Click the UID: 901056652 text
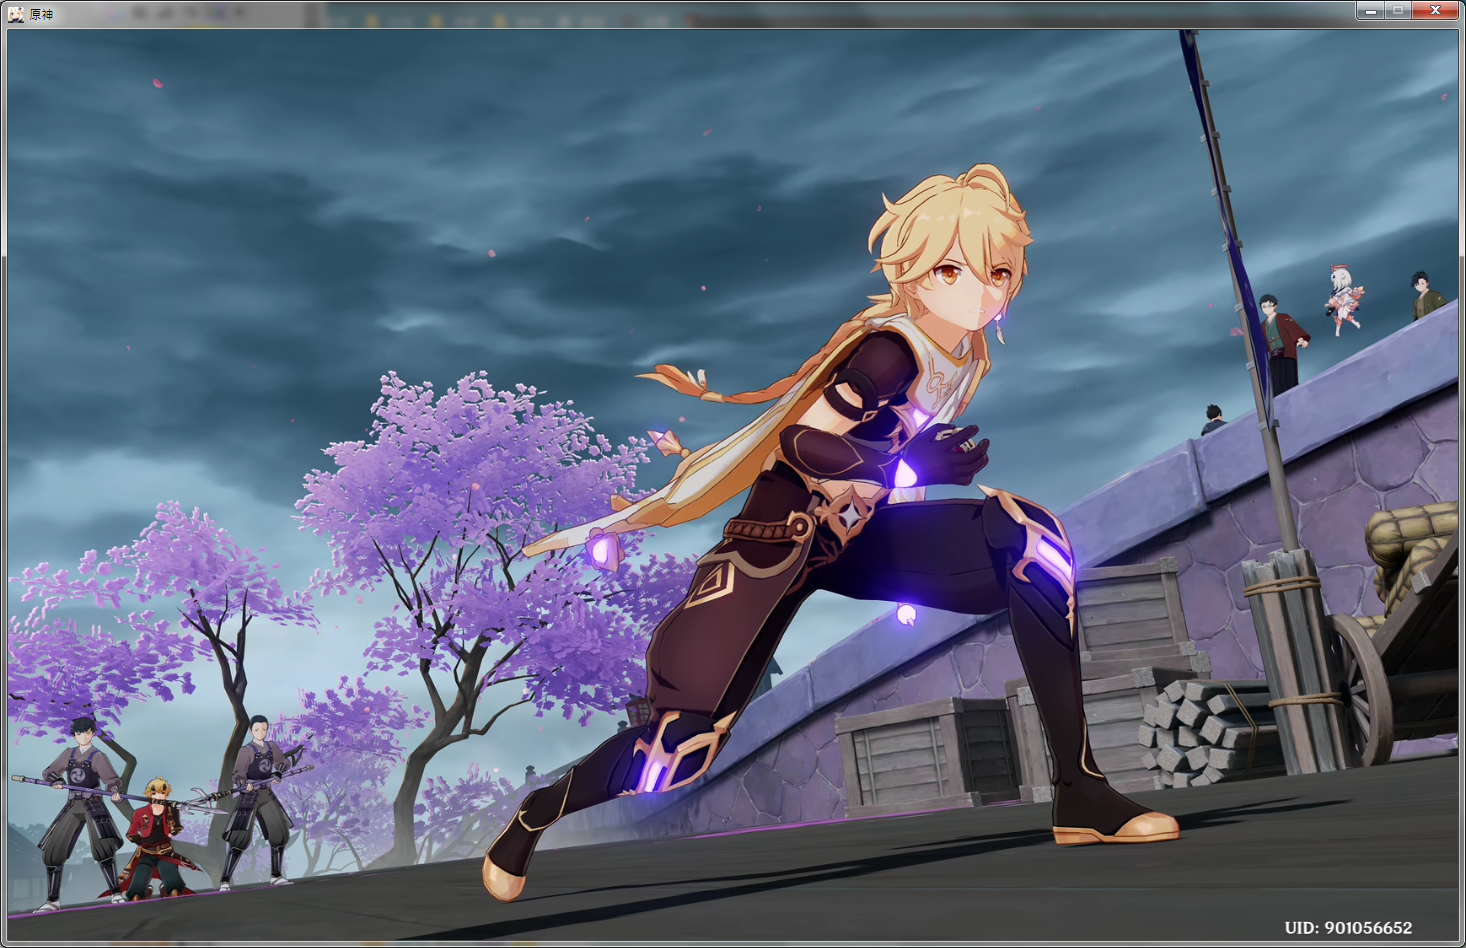1466x948 pixels. [1348, 928]
